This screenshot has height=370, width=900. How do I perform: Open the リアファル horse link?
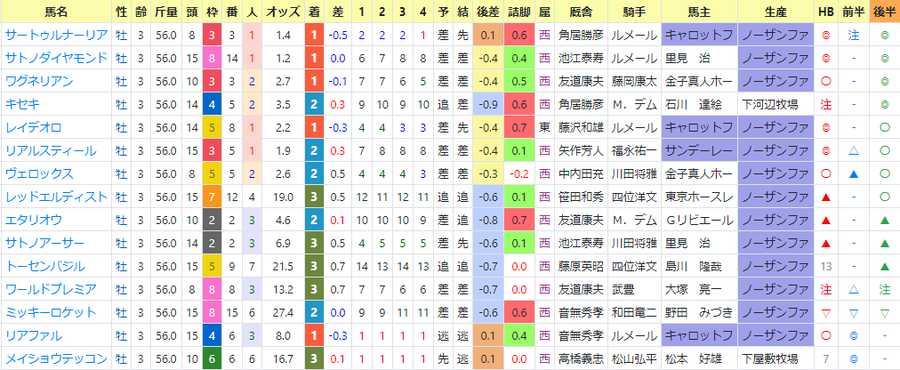(x=33, y=336)
